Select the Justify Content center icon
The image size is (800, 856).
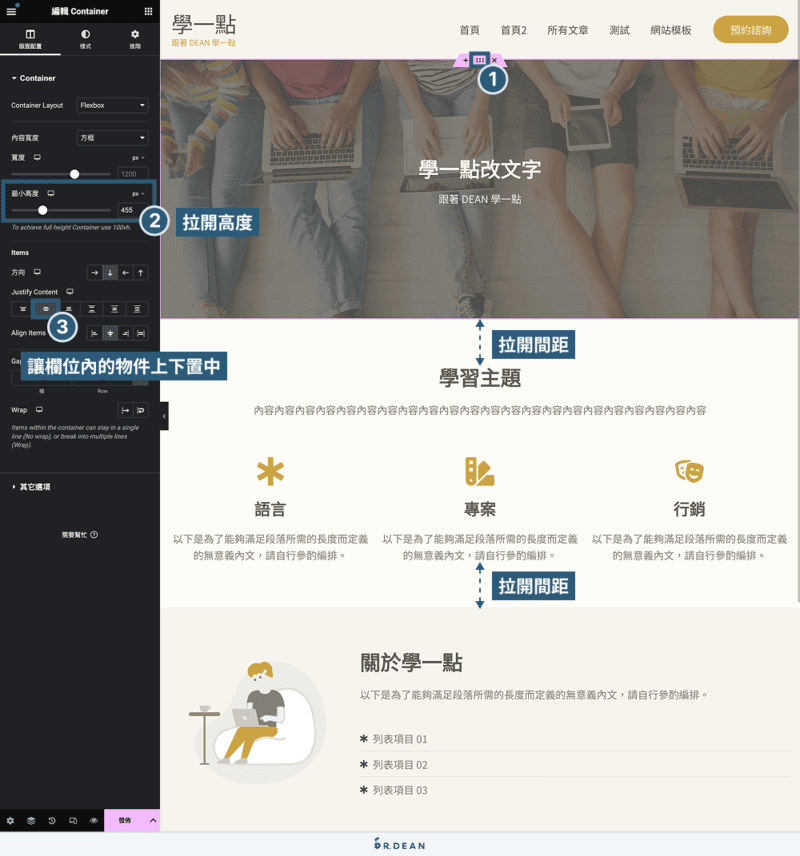tap(46, 309)
